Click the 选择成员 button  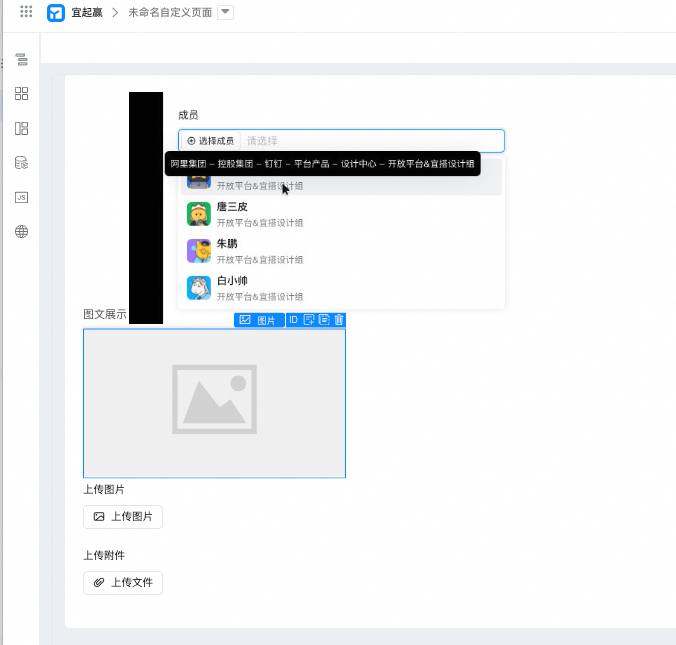(x=210, y=141)
